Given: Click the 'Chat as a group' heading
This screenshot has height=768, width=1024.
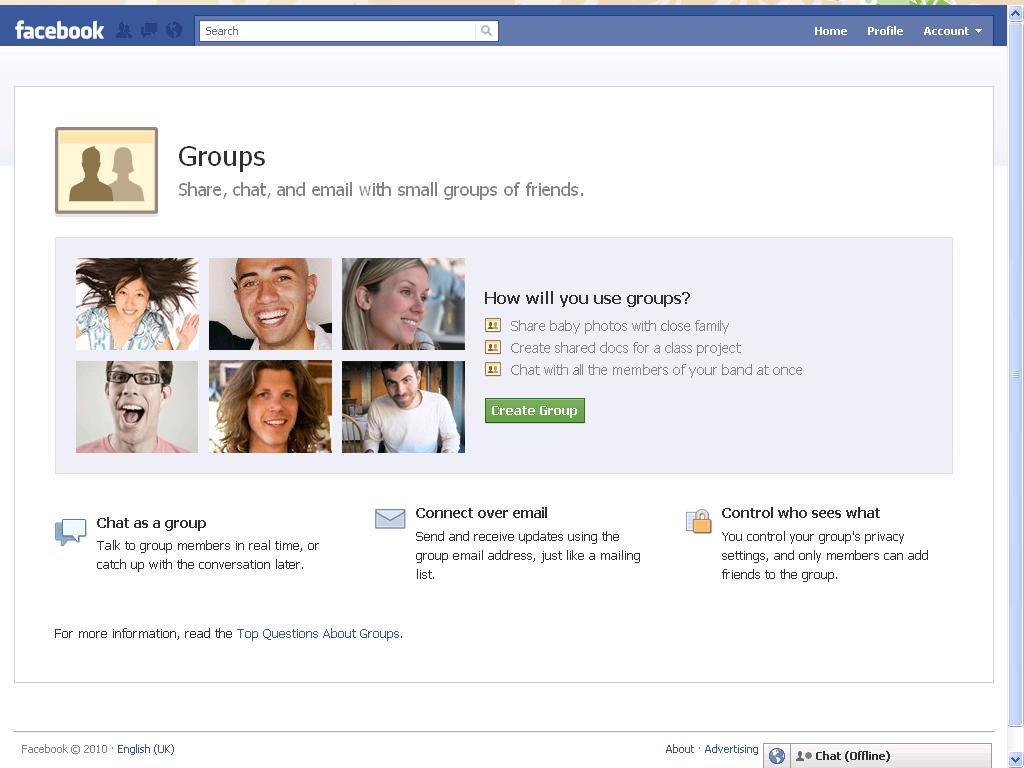Looking at the screenshot, I should (151, 523).
